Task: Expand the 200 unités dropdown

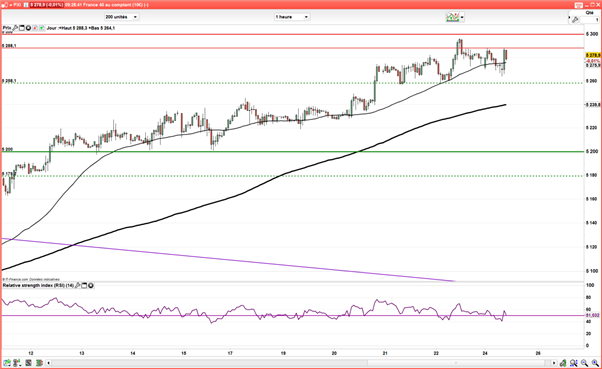Action: pyautogui.click(x=122, y=17)
